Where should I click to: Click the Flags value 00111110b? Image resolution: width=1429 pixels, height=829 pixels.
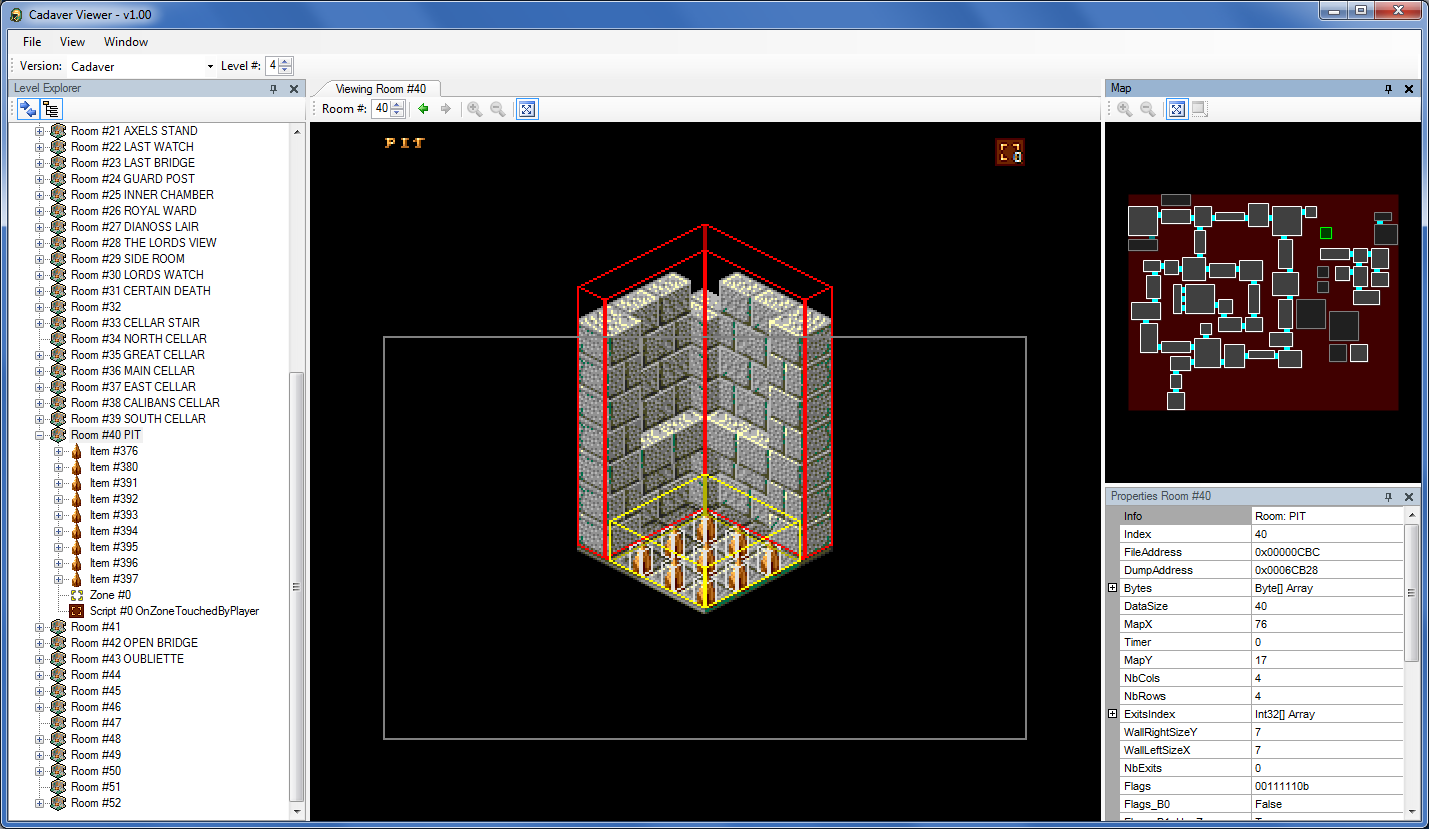click(1327, 786)
